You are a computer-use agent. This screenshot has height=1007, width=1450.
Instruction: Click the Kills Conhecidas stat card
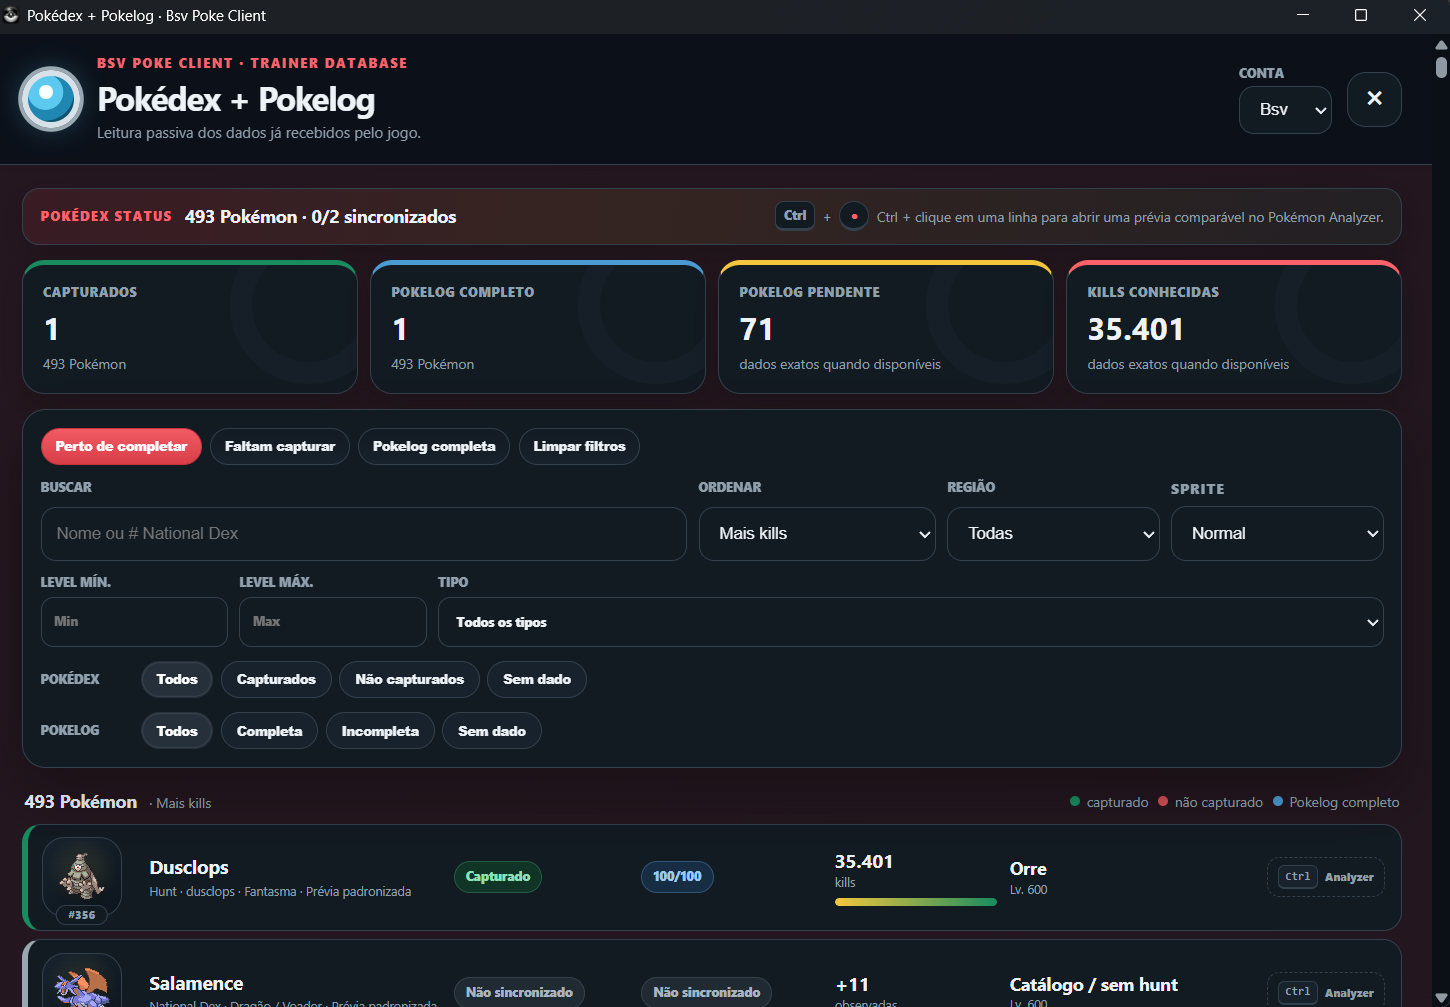1234,327
